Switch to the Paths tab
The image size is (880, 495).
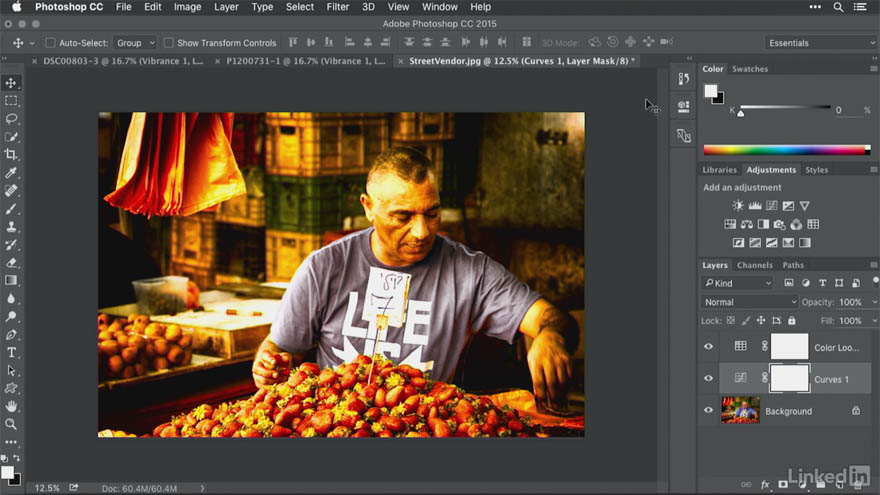[x=793, y=265]
